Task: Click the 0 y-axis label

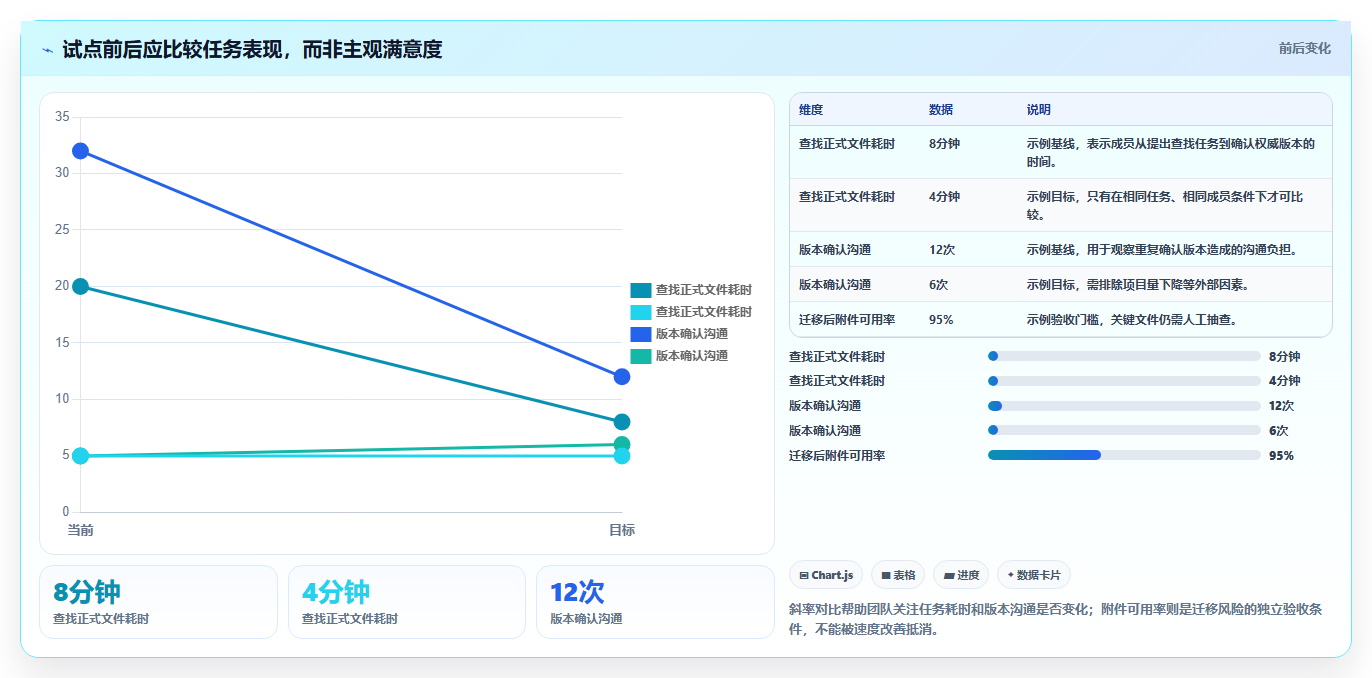Action: click(x=66, y=512)
